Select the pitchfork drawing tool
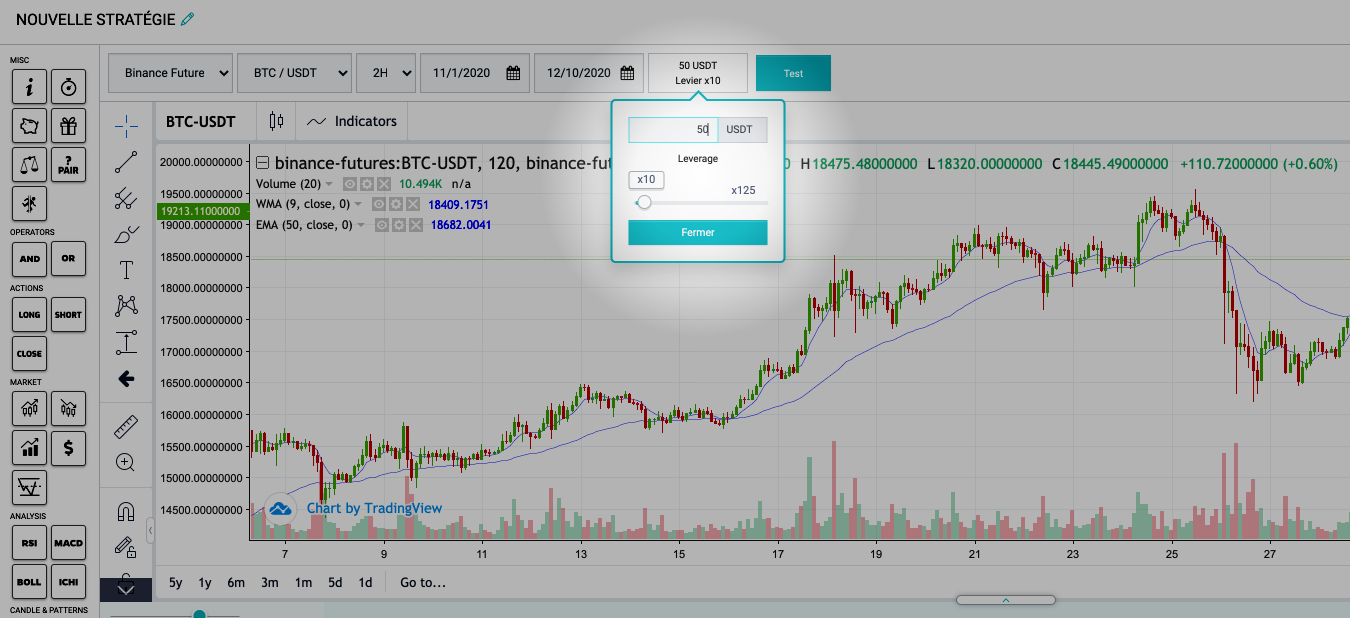1350x618 pixels. [x=126, y=199]
